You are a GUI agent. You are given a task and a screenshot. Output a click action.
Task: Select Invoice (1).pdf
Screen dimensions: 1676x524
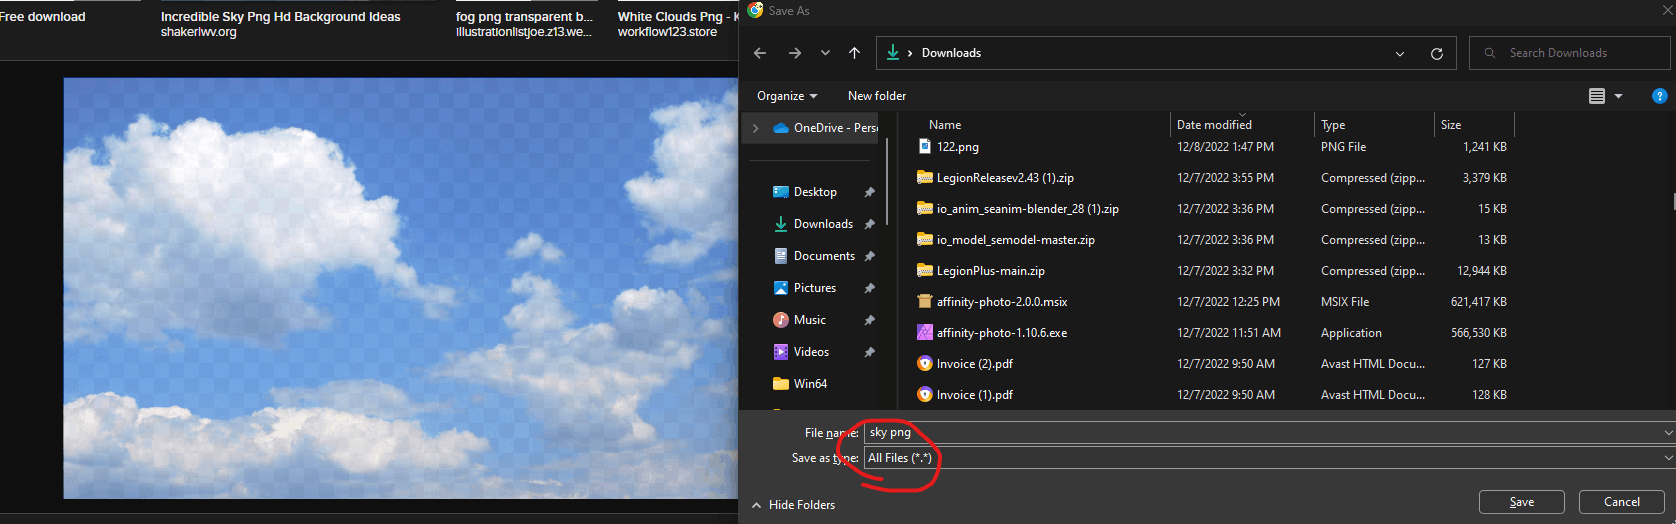(x=974, y=395)
